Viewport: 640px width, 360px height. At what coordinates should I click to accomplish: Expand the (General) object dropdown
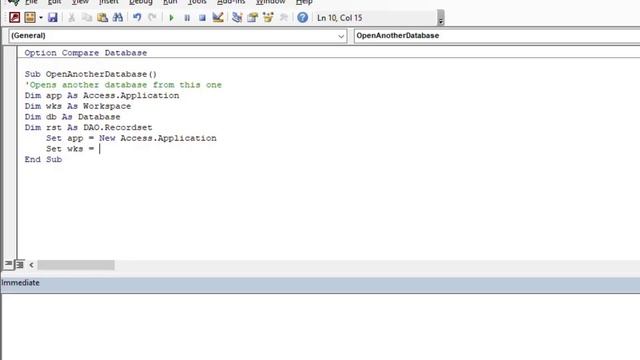coord(341,36)
